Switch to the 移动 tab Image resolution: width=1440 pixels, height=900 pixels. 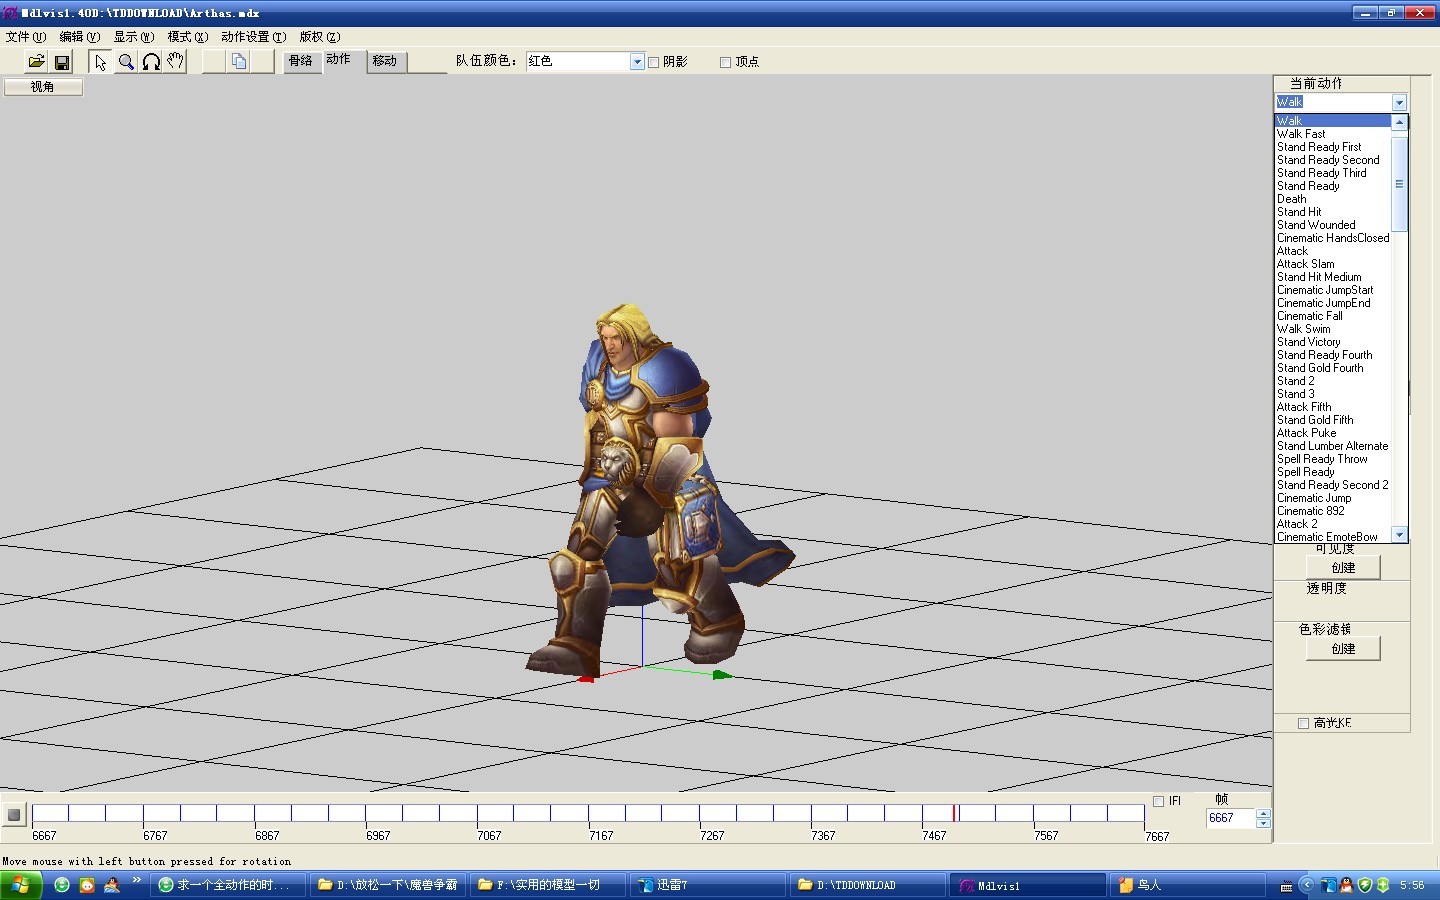pos(385,61)
